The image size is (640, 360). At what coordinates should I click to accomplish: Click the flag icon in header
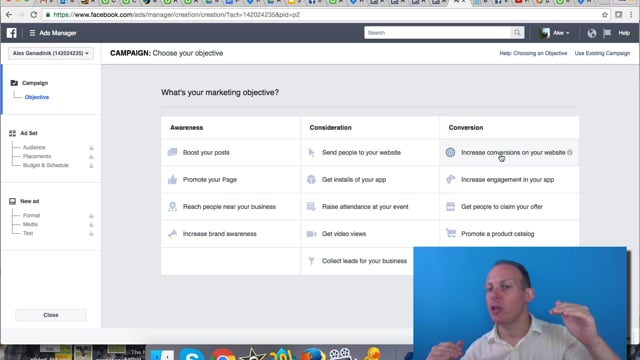coord(607,33)
